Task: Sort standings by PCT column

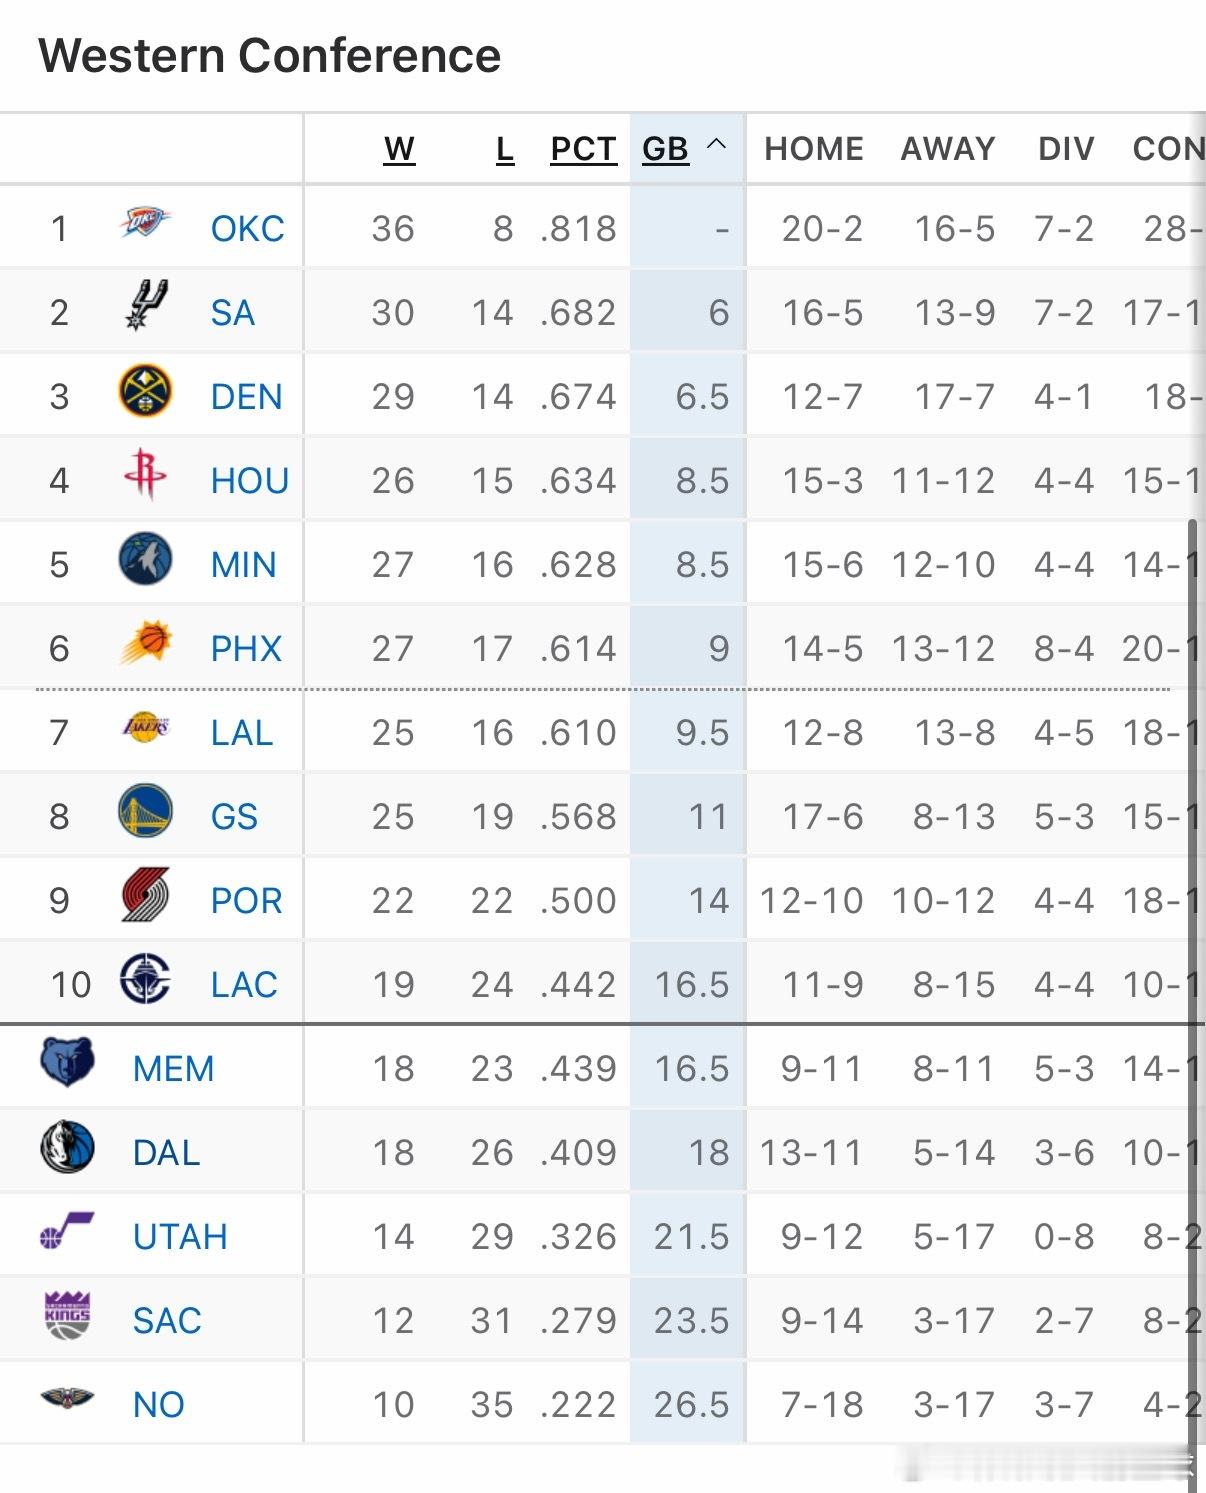Action: point(583,149)
